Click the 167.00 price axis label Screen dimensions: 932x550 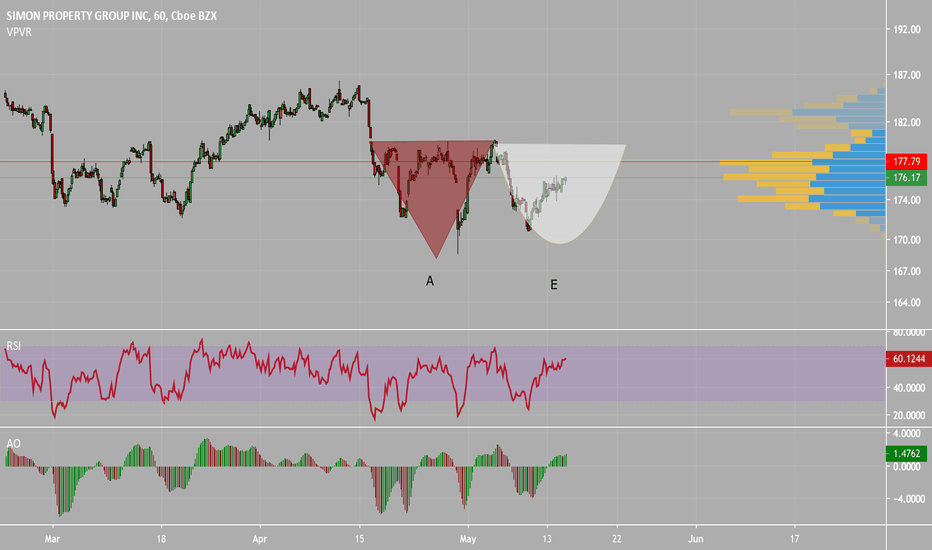(906, 271)
